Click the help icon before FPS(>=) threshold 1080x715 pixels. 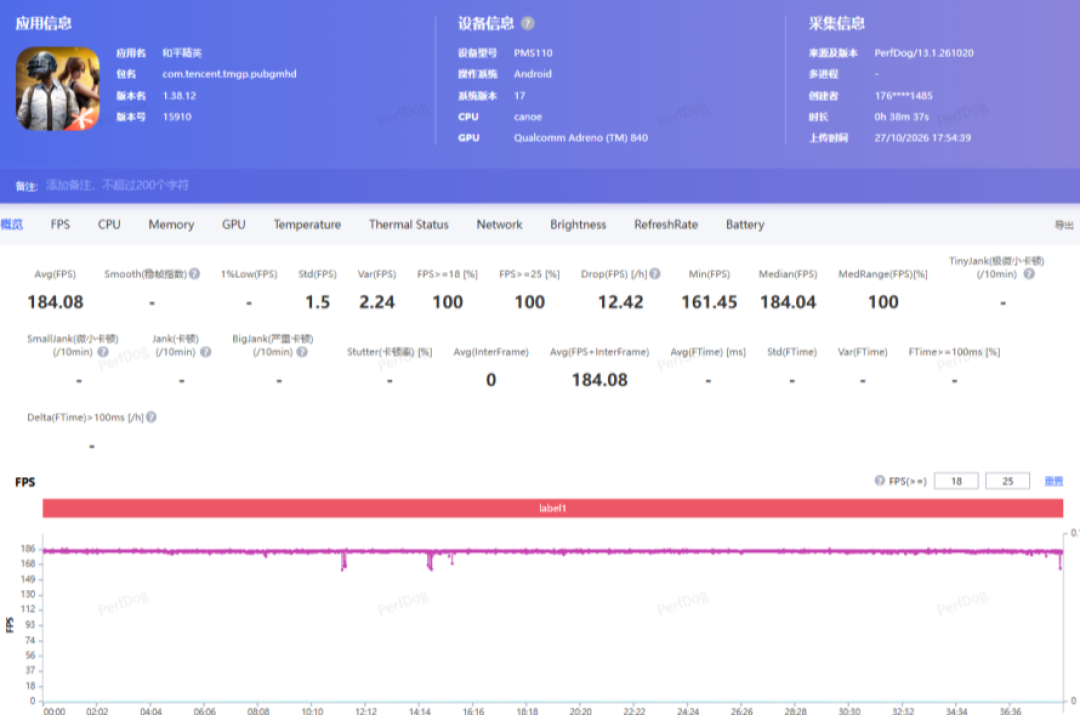coord(880,481)
